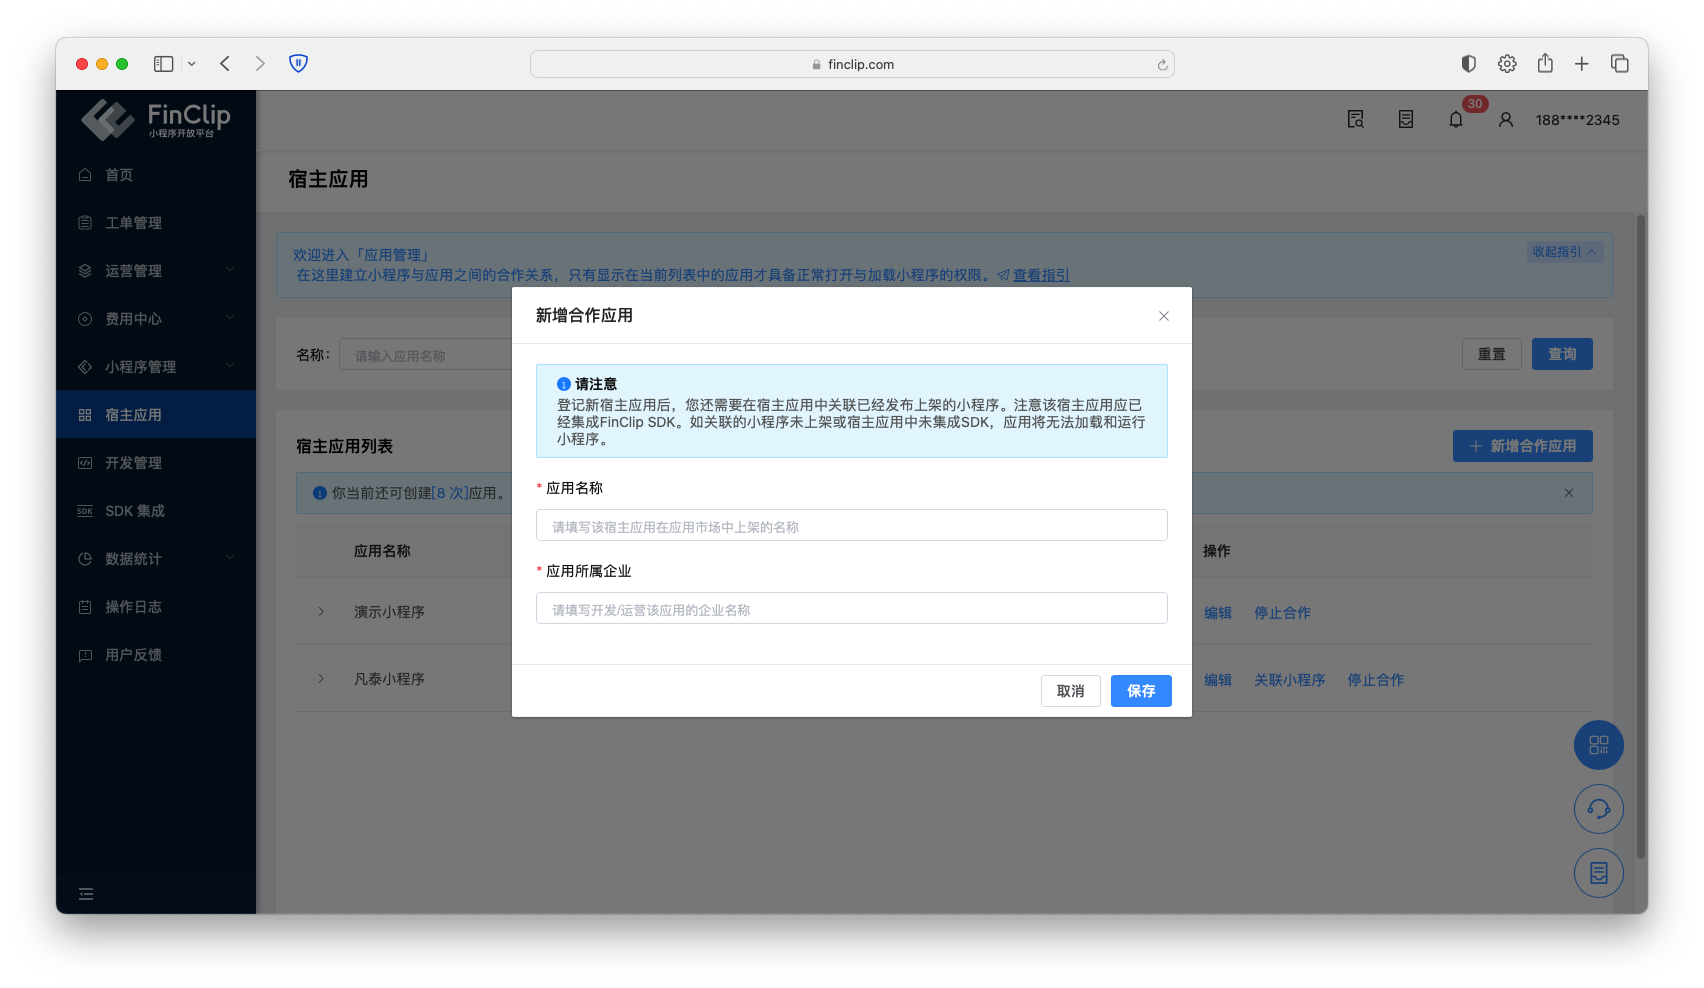This screenshot has height=988, width=1704.
Task: Click the 保存 button
Action: [1140, 691]
